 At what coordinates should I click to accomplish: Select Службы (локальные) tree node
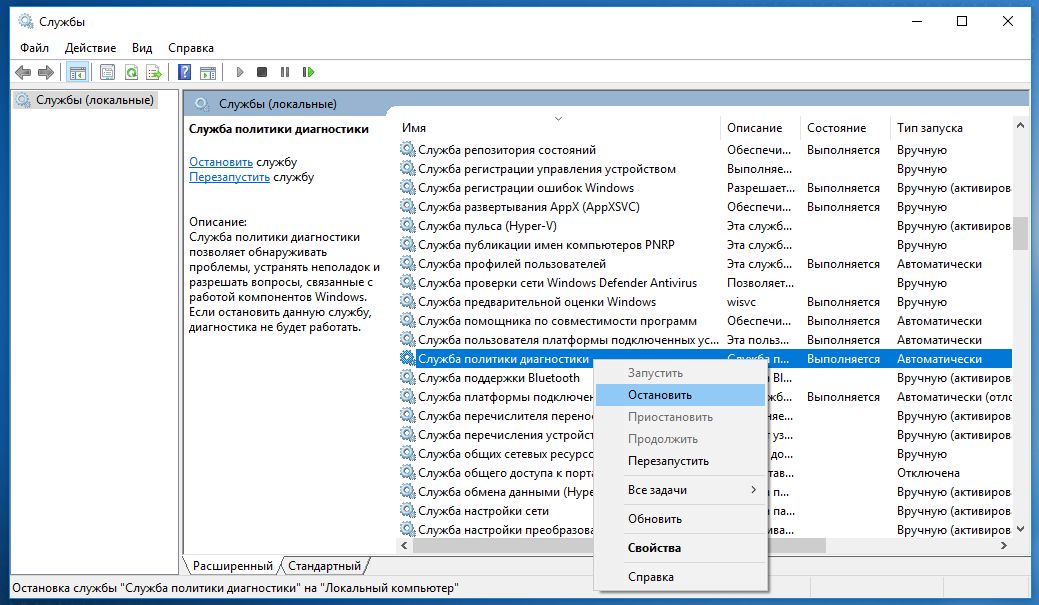pyautogui.click(x=87, y=100)
